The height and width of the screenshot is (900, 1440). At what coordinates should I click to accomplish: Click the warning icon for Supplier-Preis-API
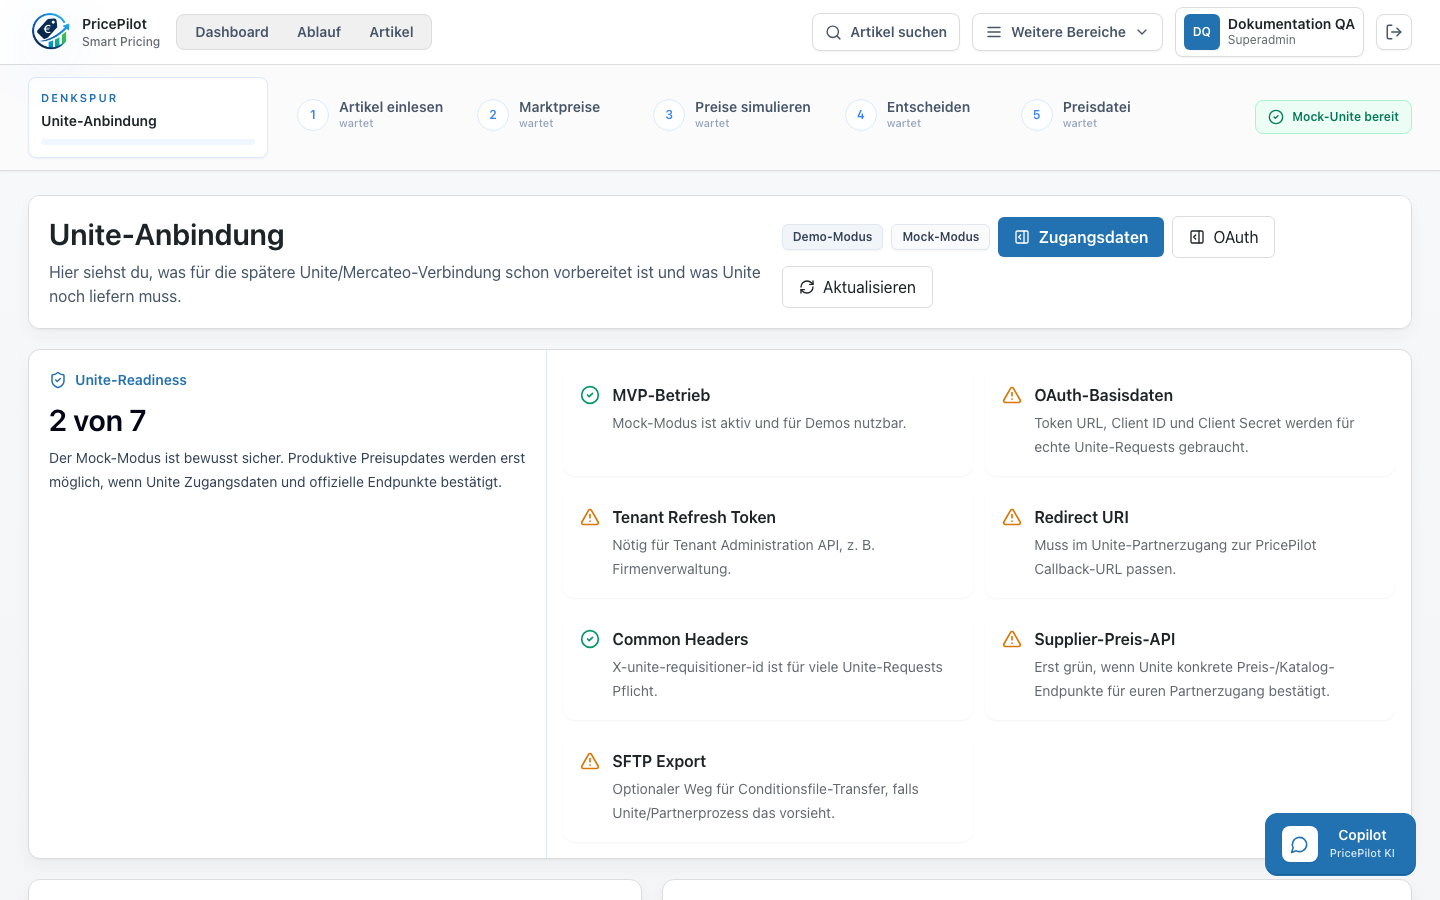pyautogui.click(x=1012, y=639)
